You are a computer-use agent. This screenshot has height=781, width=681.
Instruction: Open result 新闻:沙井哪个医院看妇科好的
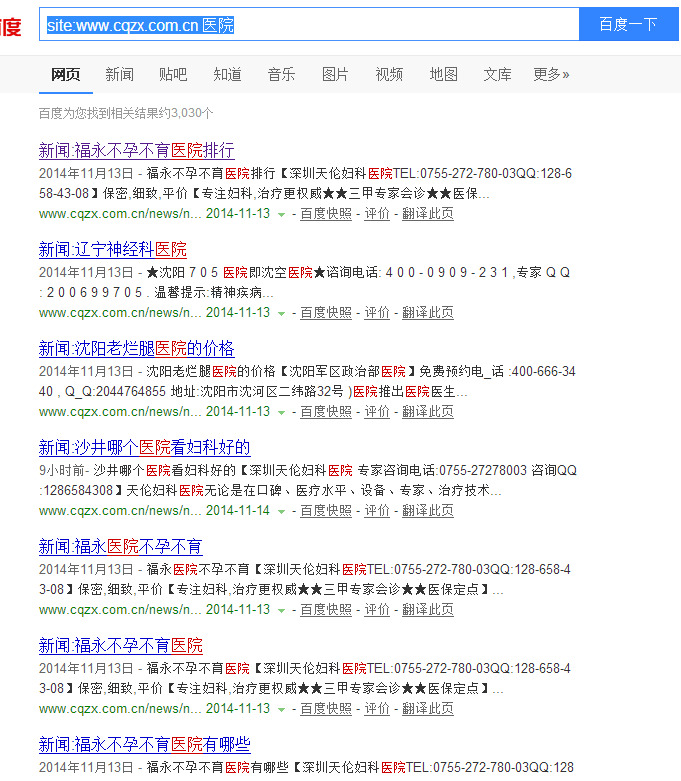tap(144, 448)
